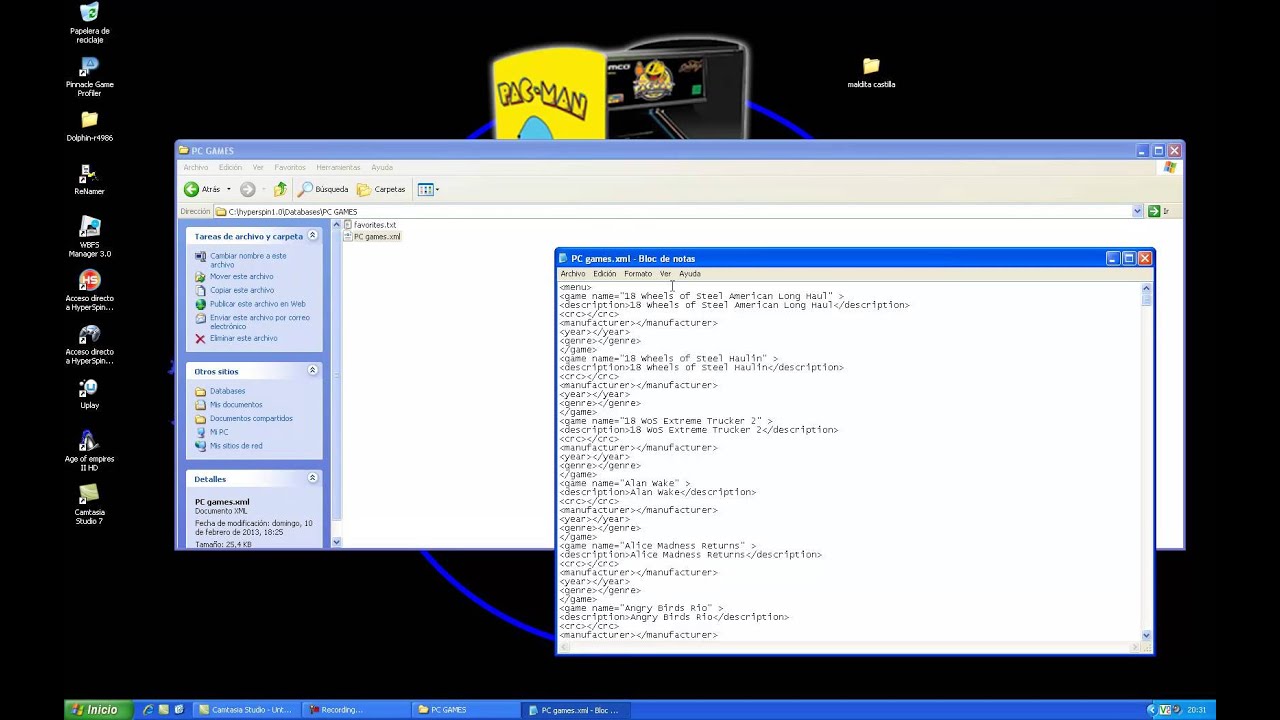Switch to PC GAMES taskbar button
1280x720 pixels.
(466, 710)
